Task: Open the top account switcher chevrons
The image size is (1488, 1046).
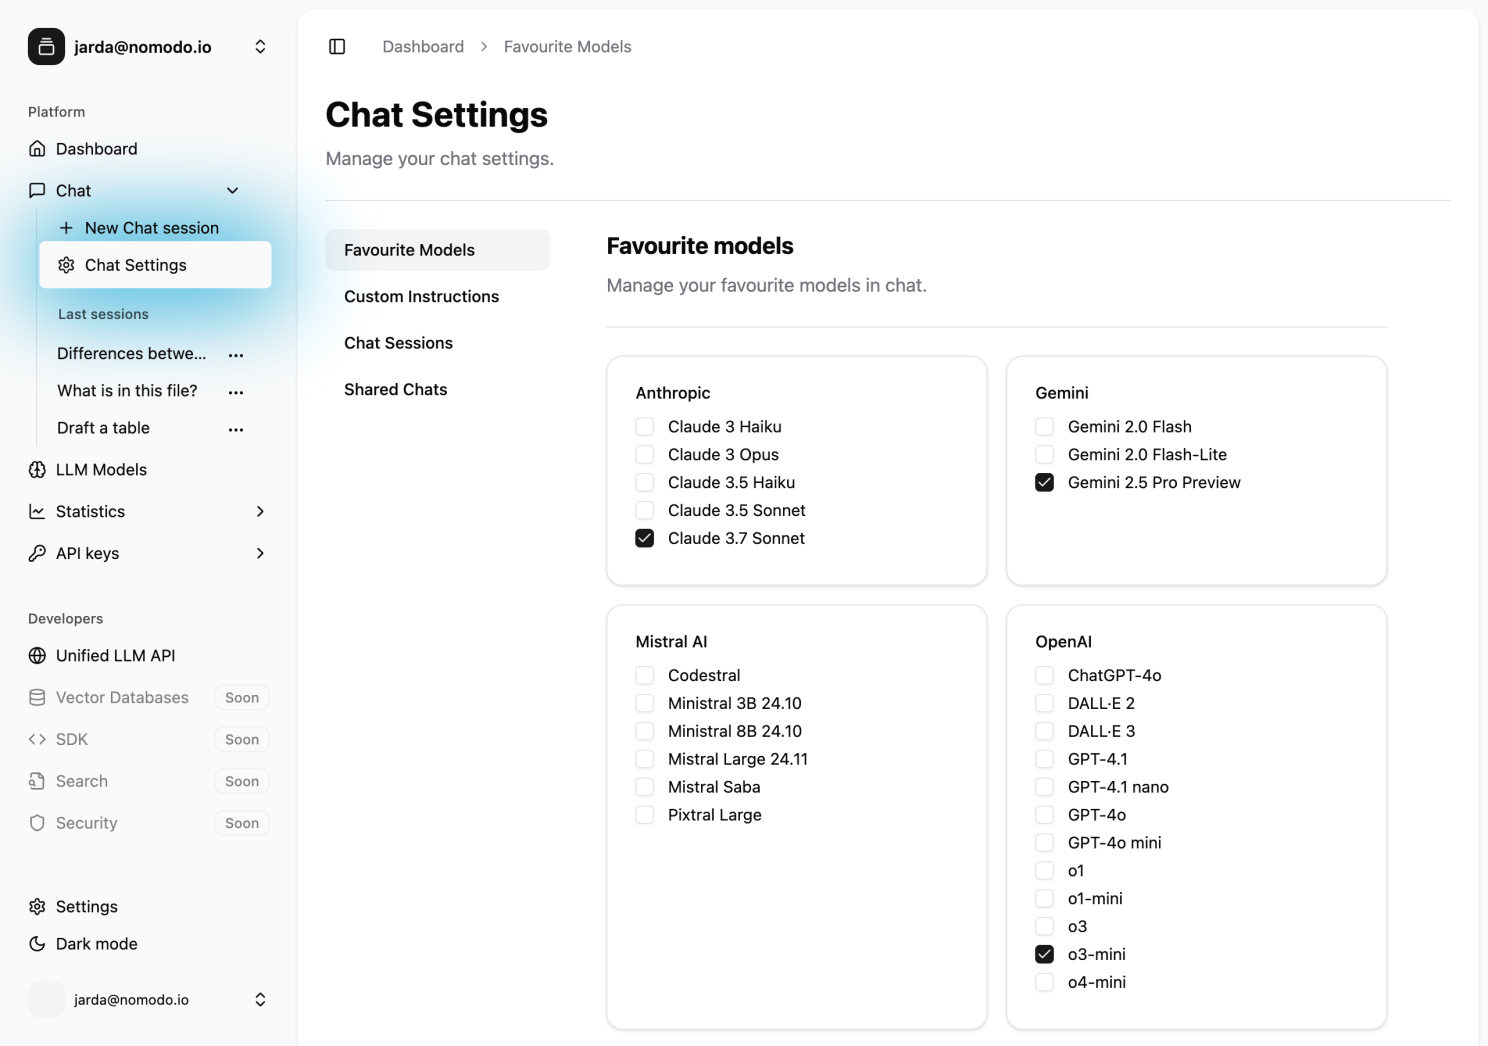Action: tap(260, 47)
